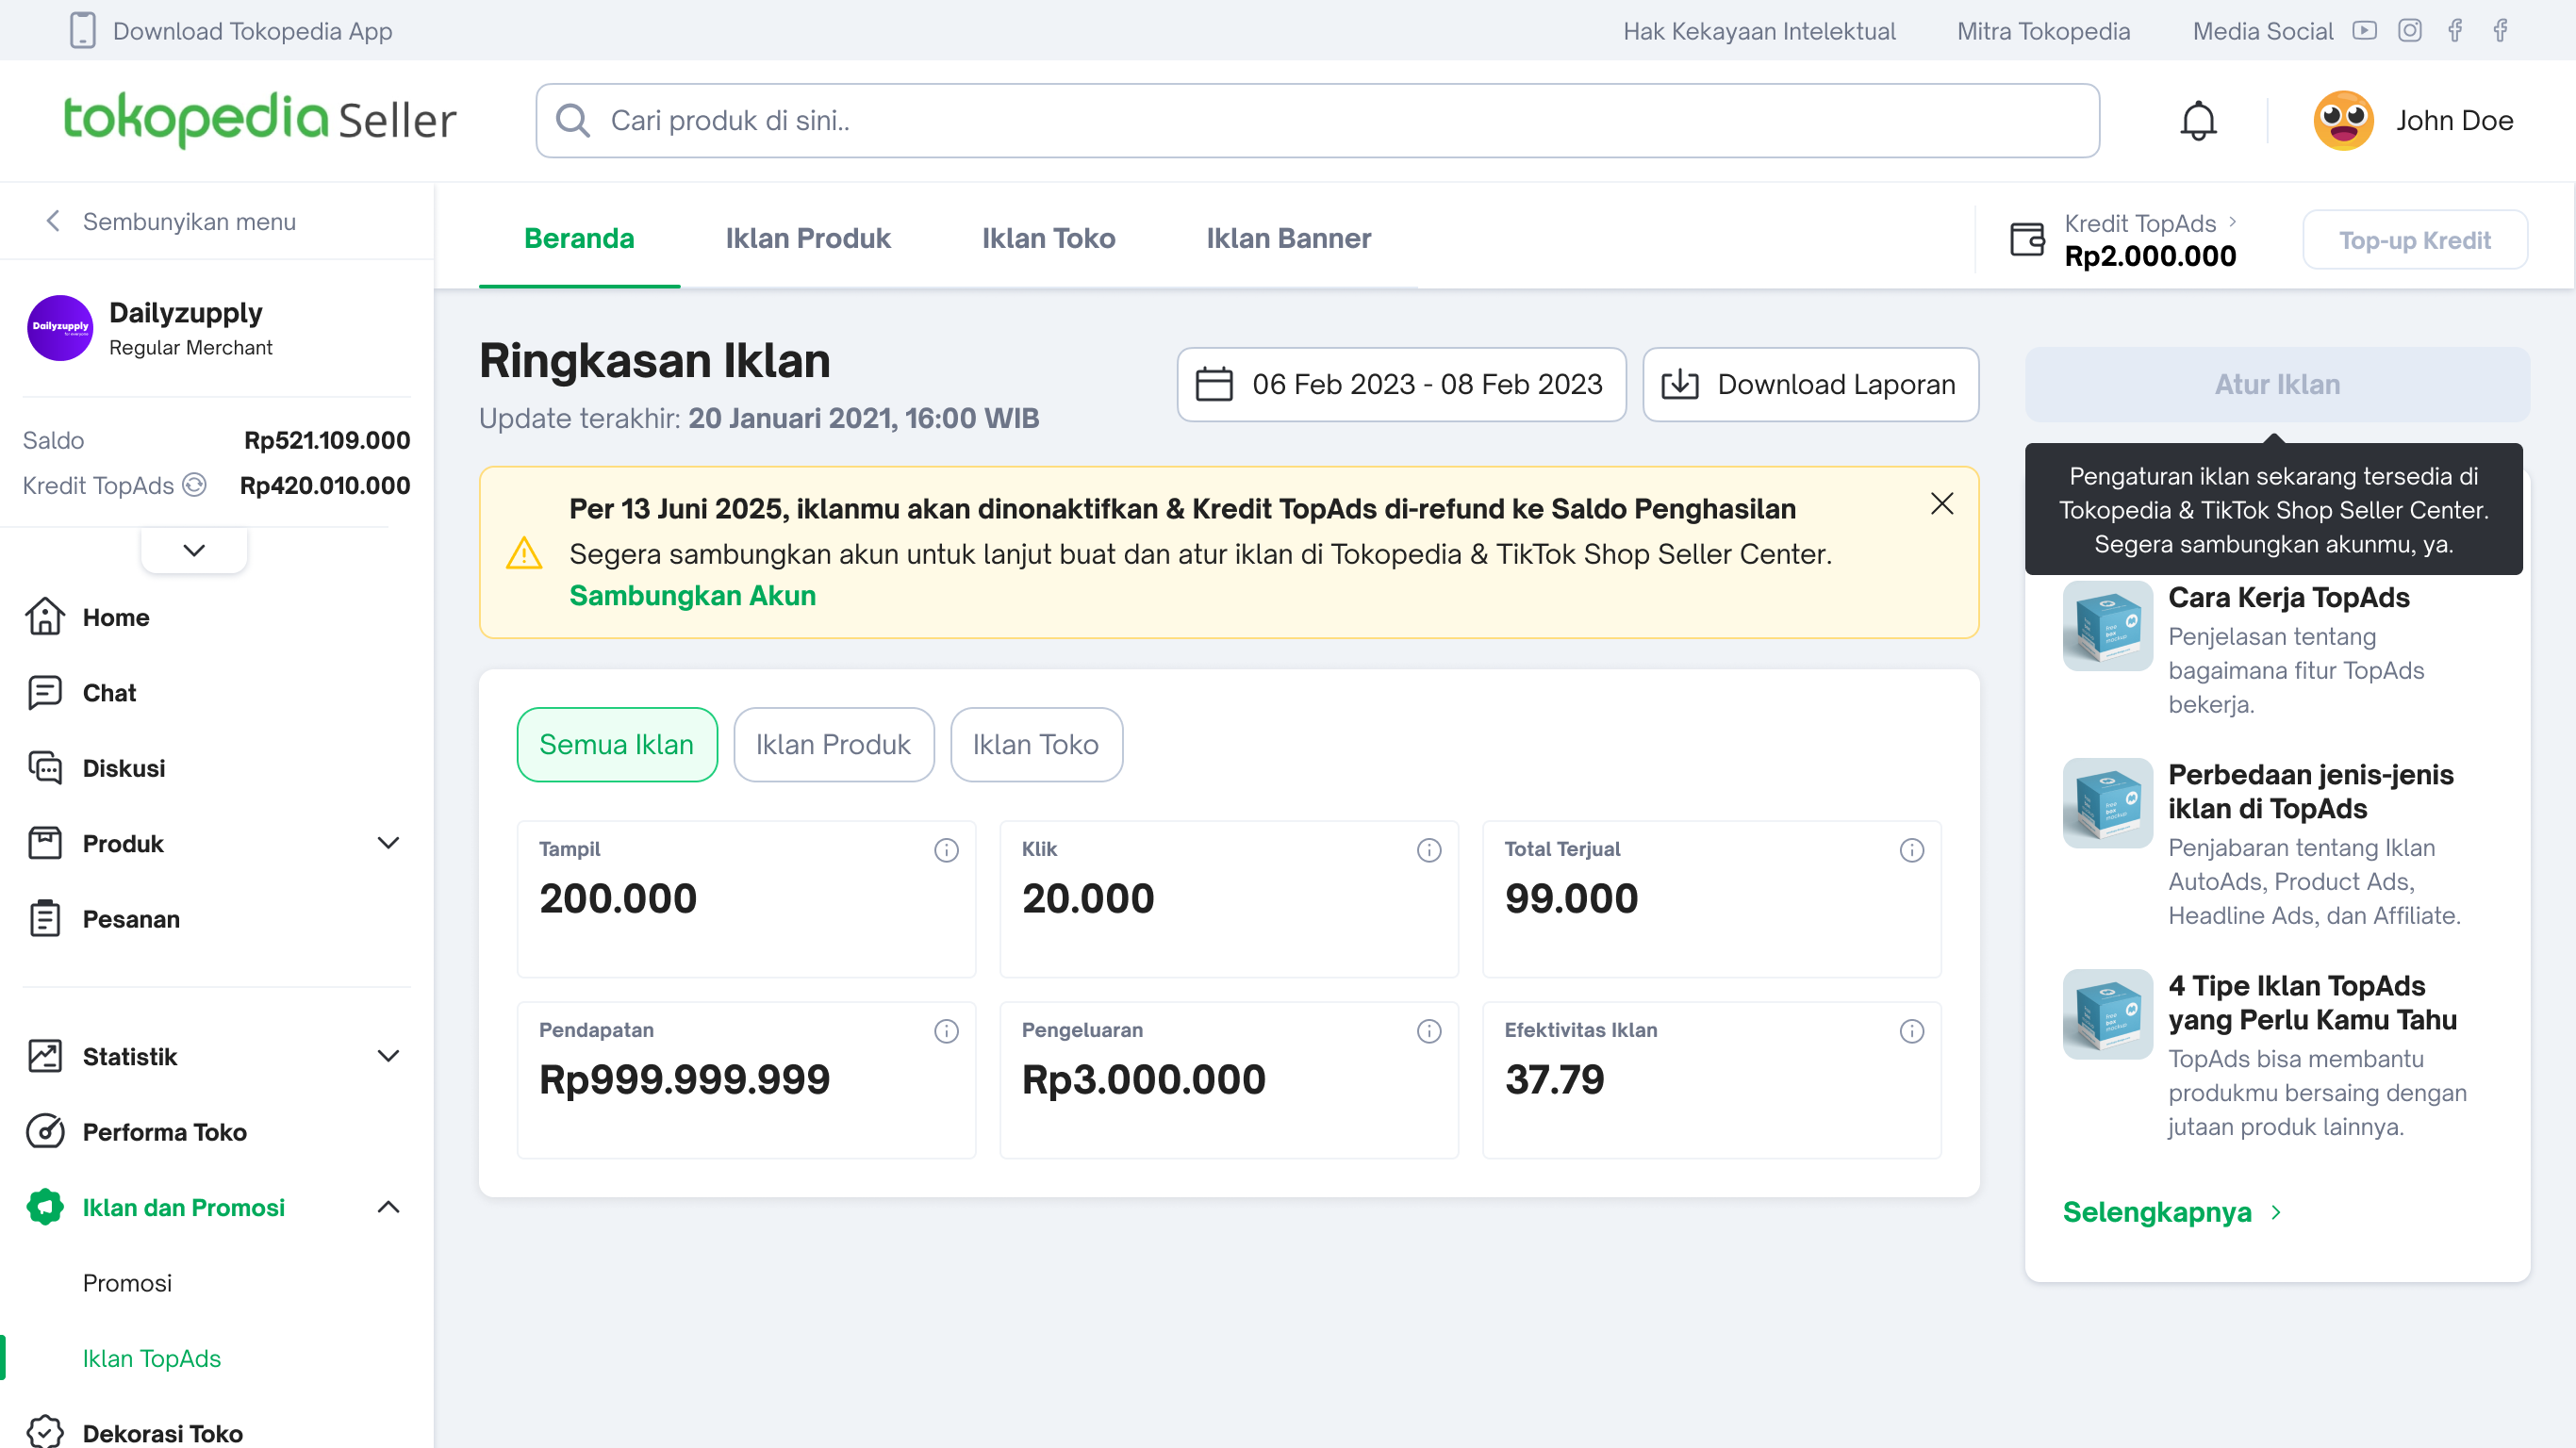Screen dimensions: 2576x1448
Task: Click the Sambungkan Akun link
Action: click(692, 596)
